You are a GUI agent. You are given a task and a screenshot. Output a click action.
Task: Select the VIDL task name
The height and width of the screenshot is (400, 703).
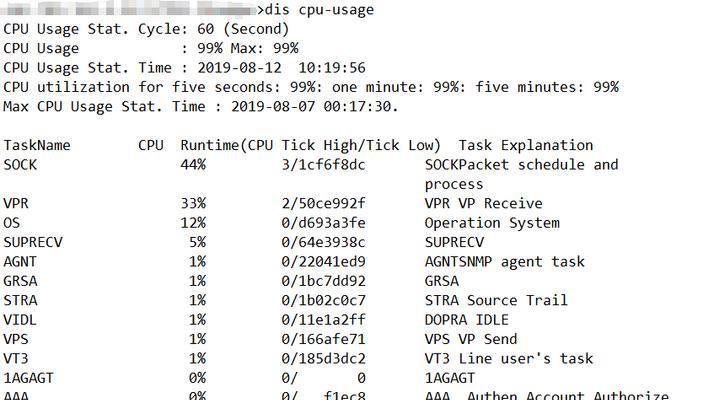tap(20, 320)
